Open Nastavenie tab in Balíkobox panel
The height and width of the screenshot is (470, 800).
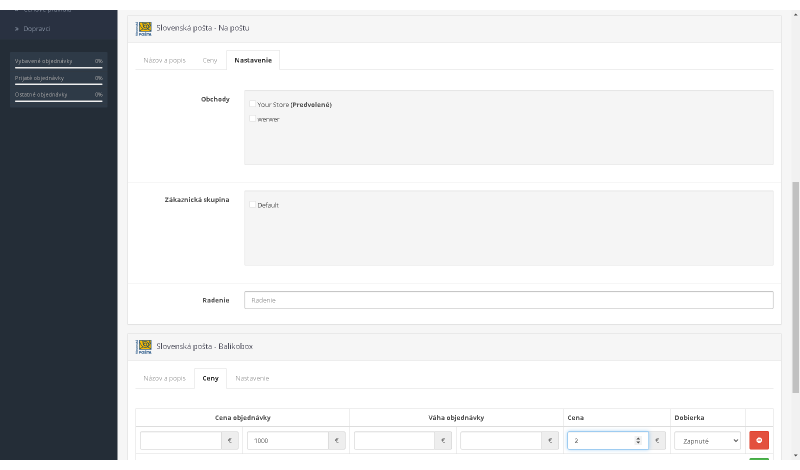click(251, 378)
